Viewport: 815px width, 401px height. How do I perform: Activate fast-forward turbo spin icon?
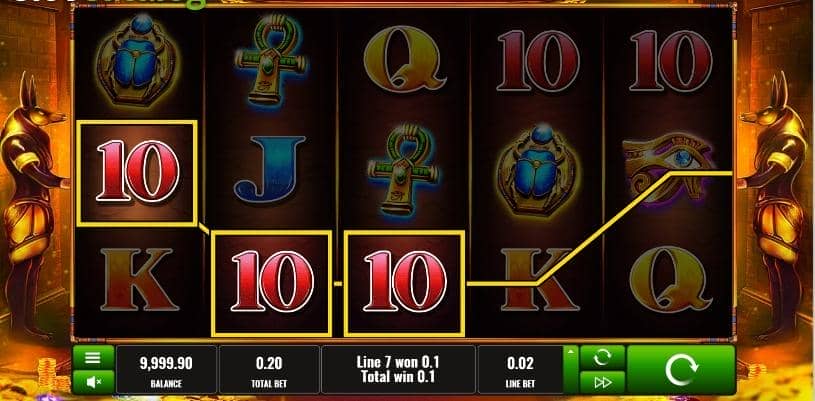(x=602, y=383)
